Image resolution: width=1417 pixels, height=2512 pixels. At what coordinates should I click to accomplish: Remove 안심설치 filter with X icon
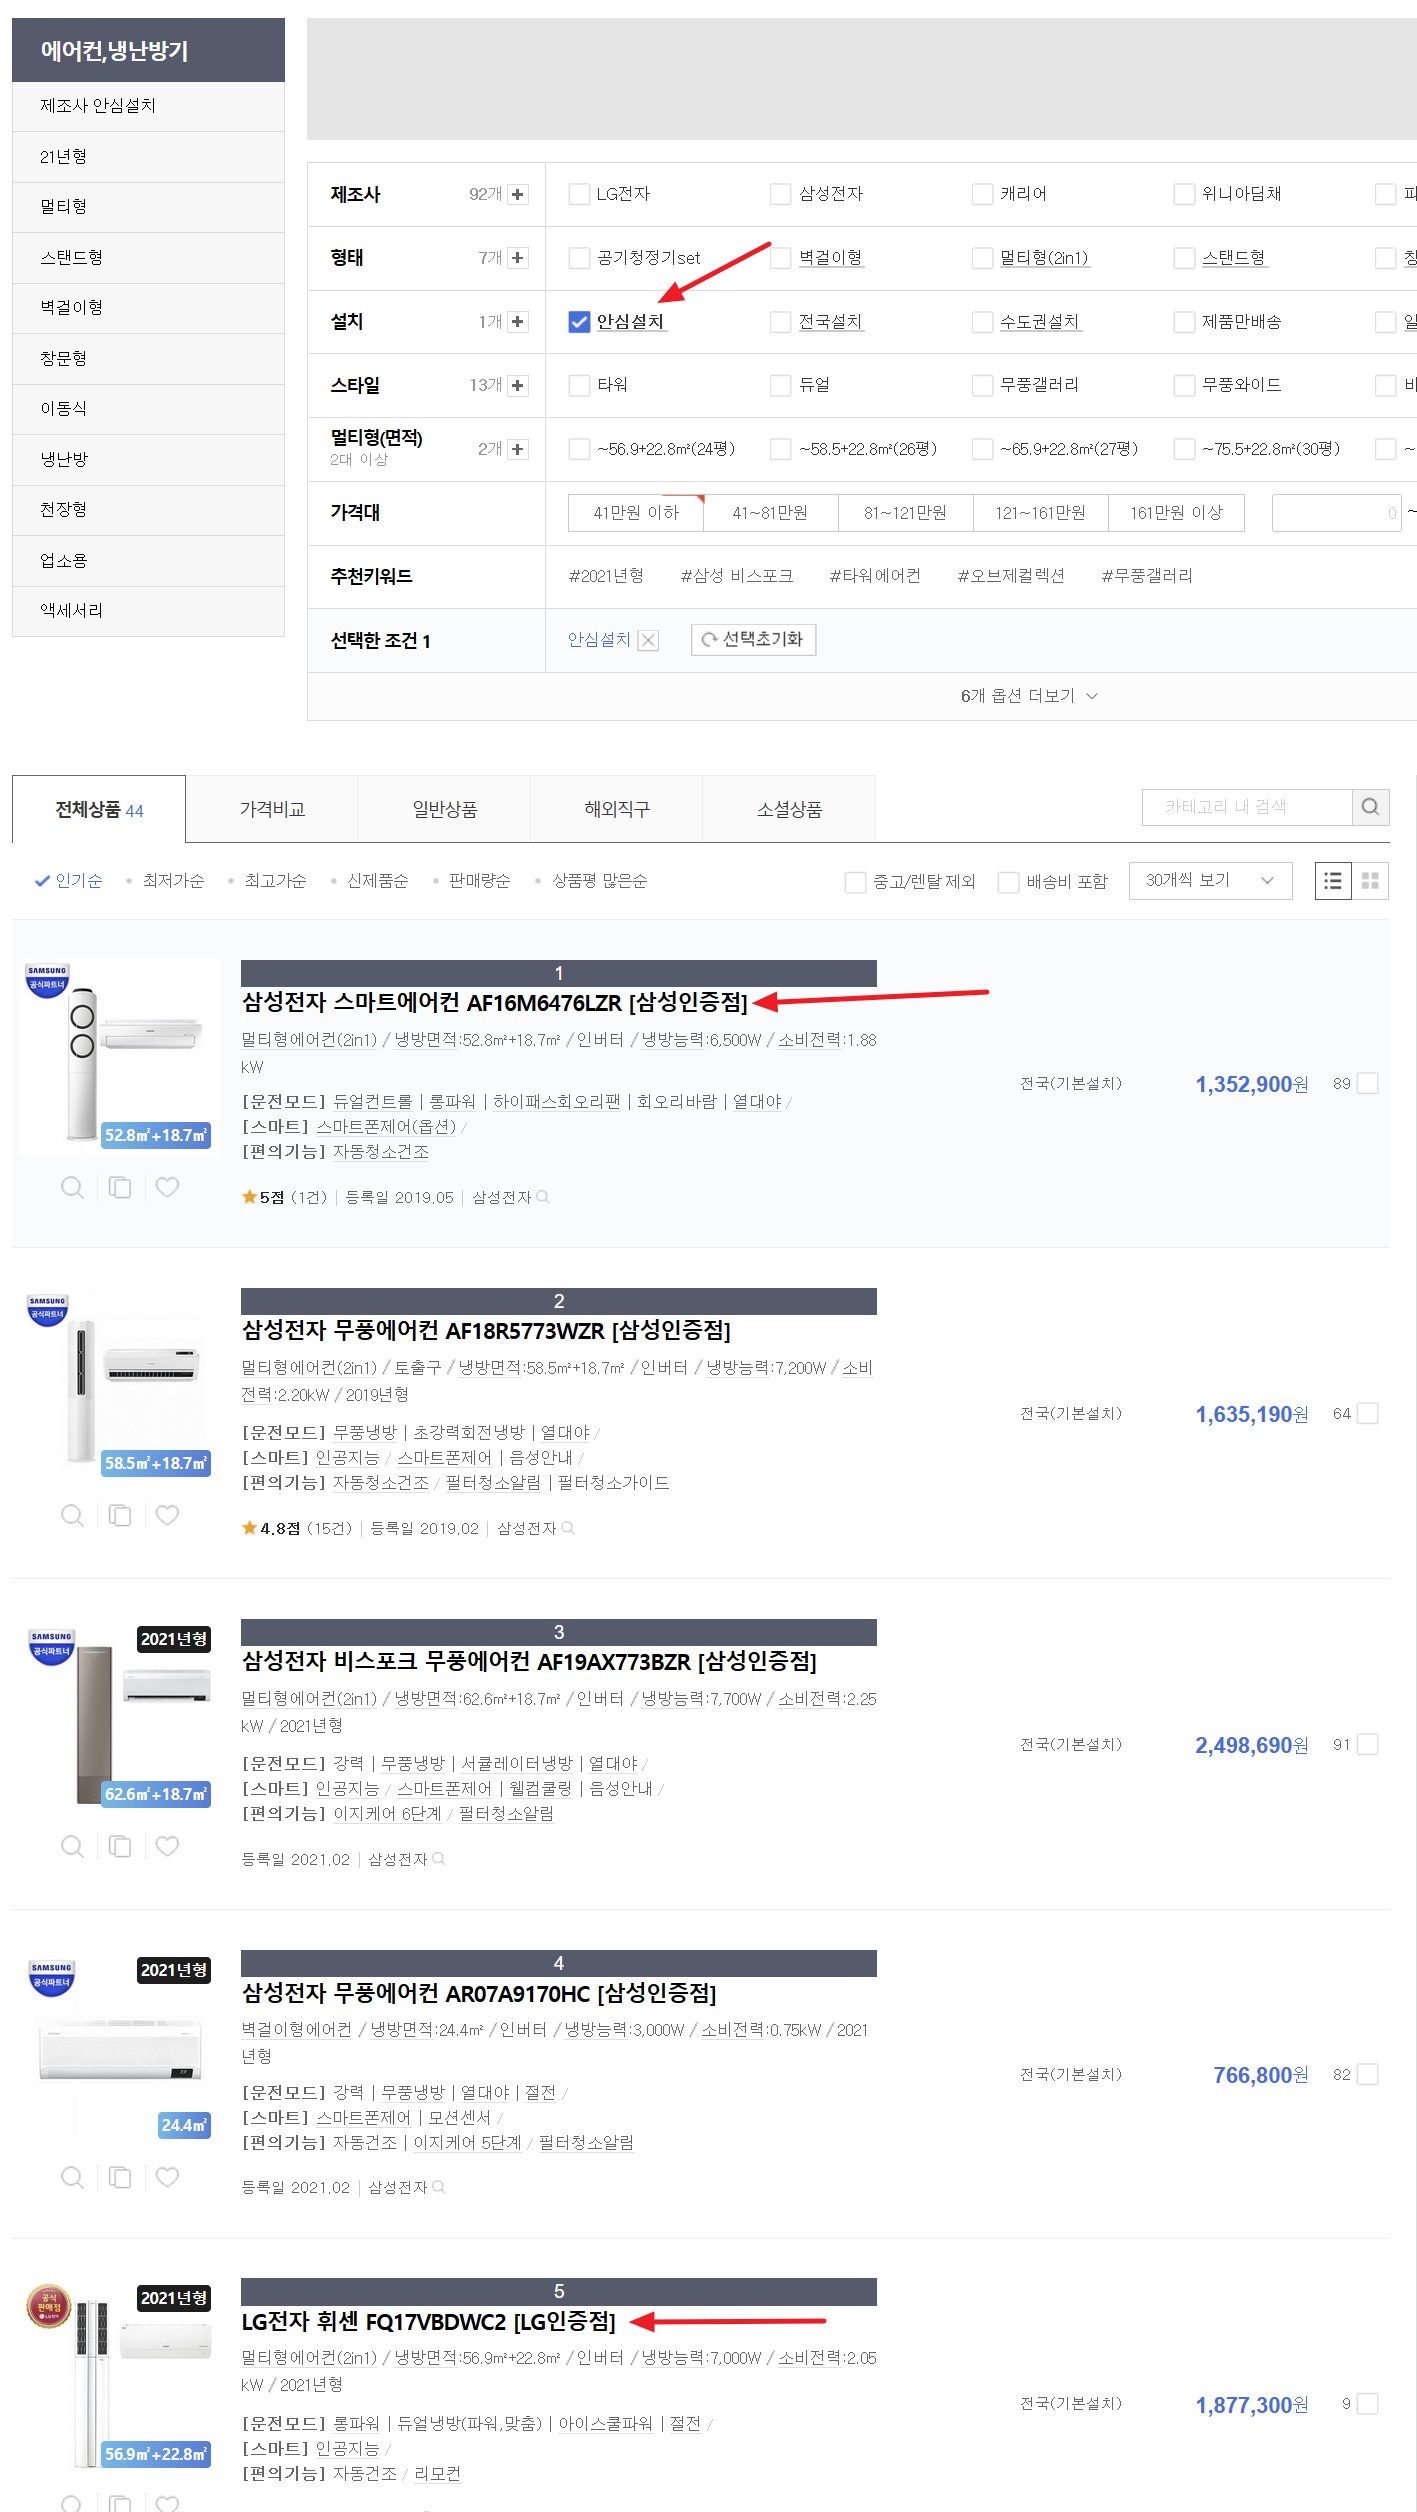click(648, 640)
